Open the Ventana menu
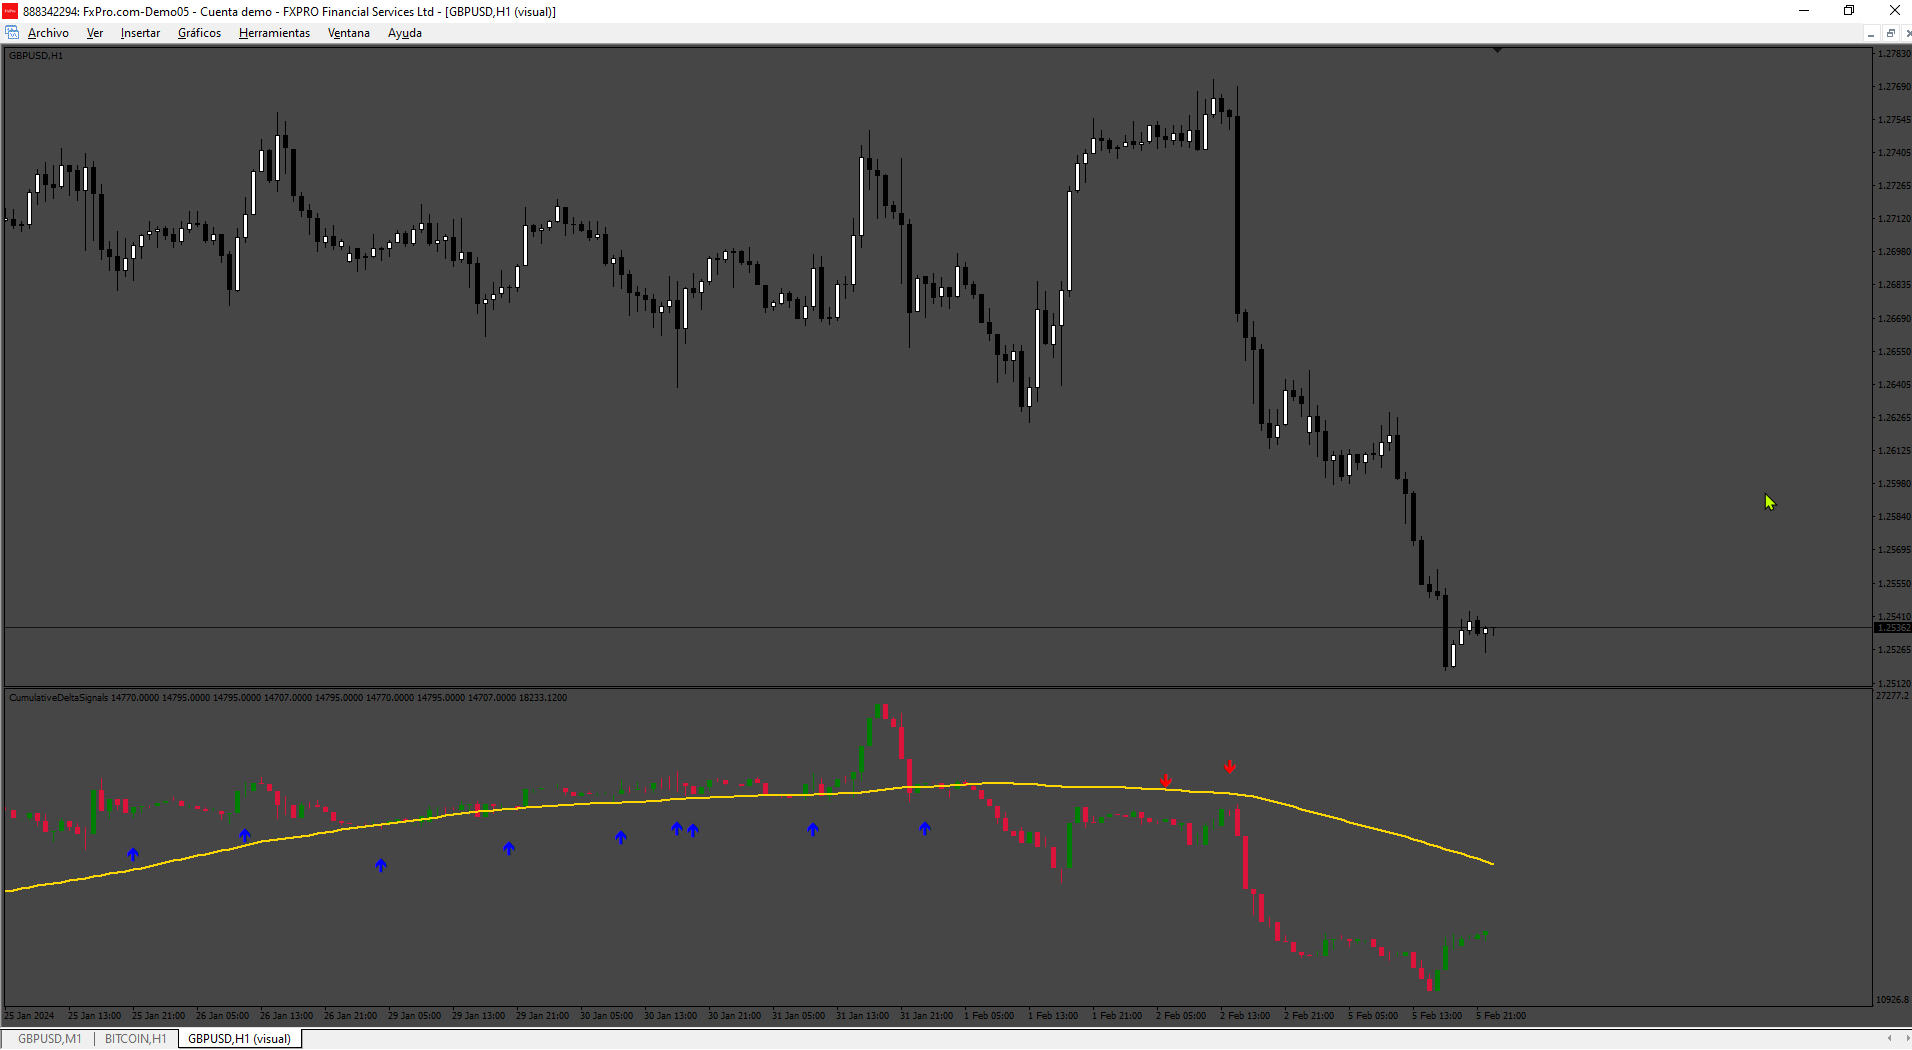The height and width of the screenshot is (1050, 1912). [x=348, y=33]
